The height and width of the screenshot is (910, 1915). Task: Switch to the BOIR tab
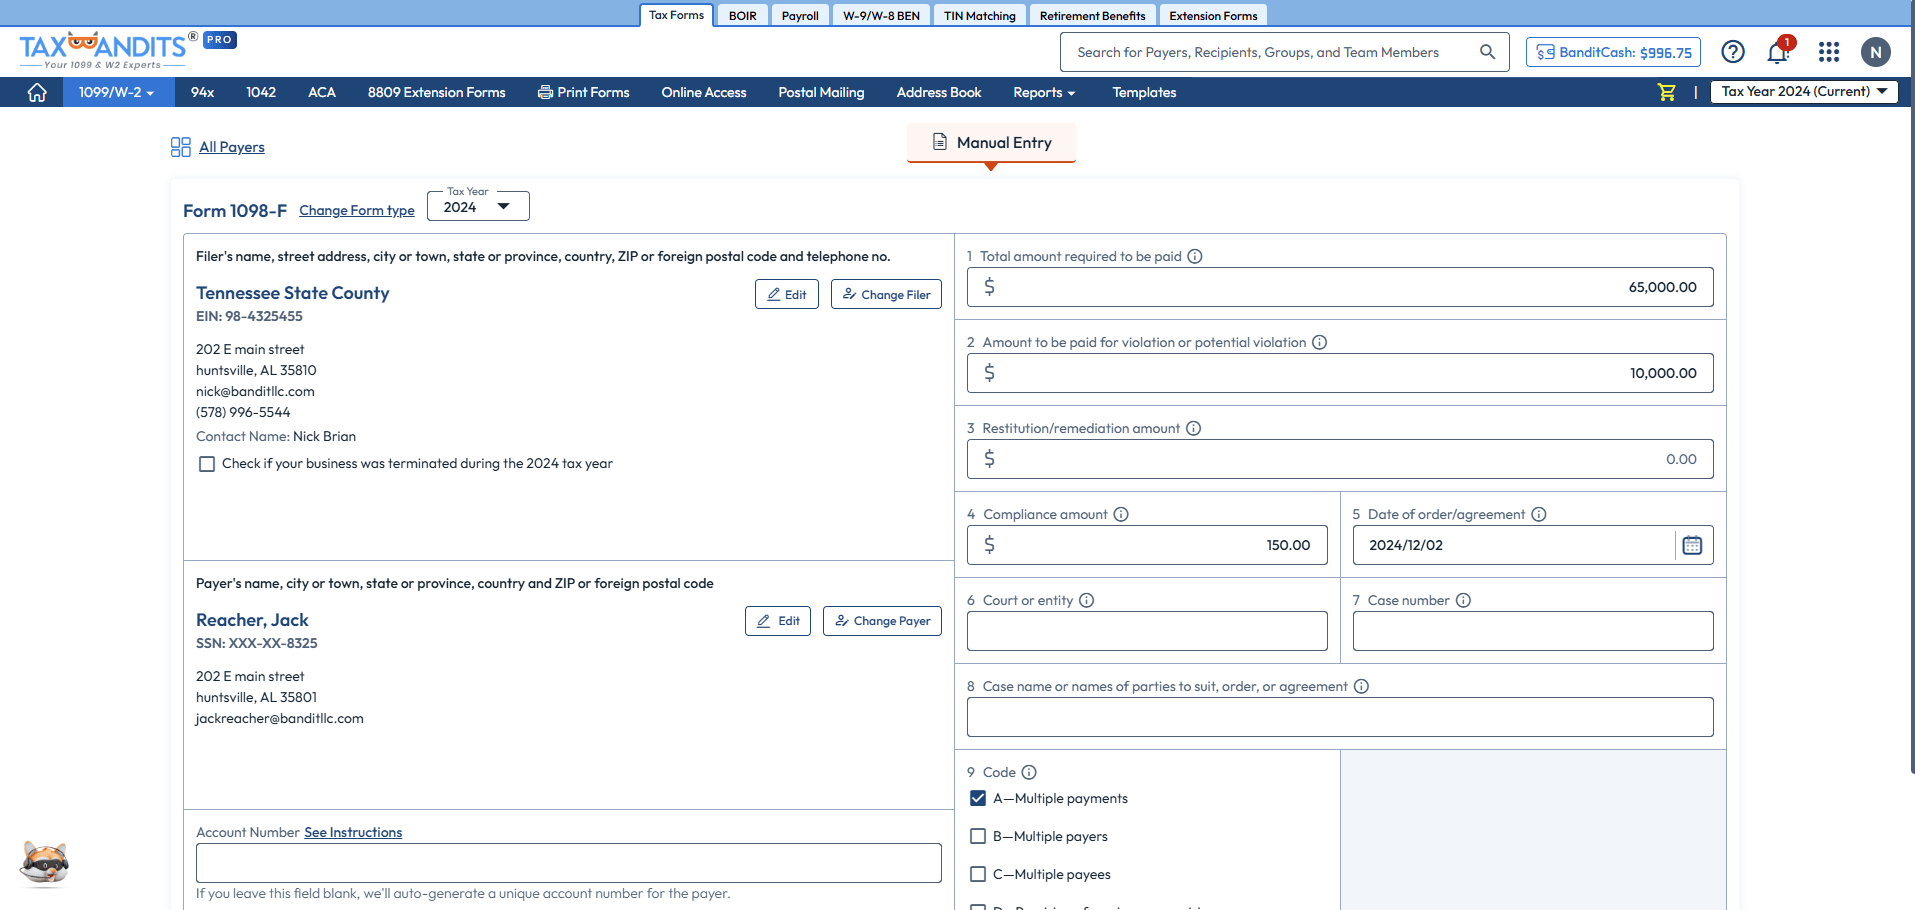[x=742, y=16]
